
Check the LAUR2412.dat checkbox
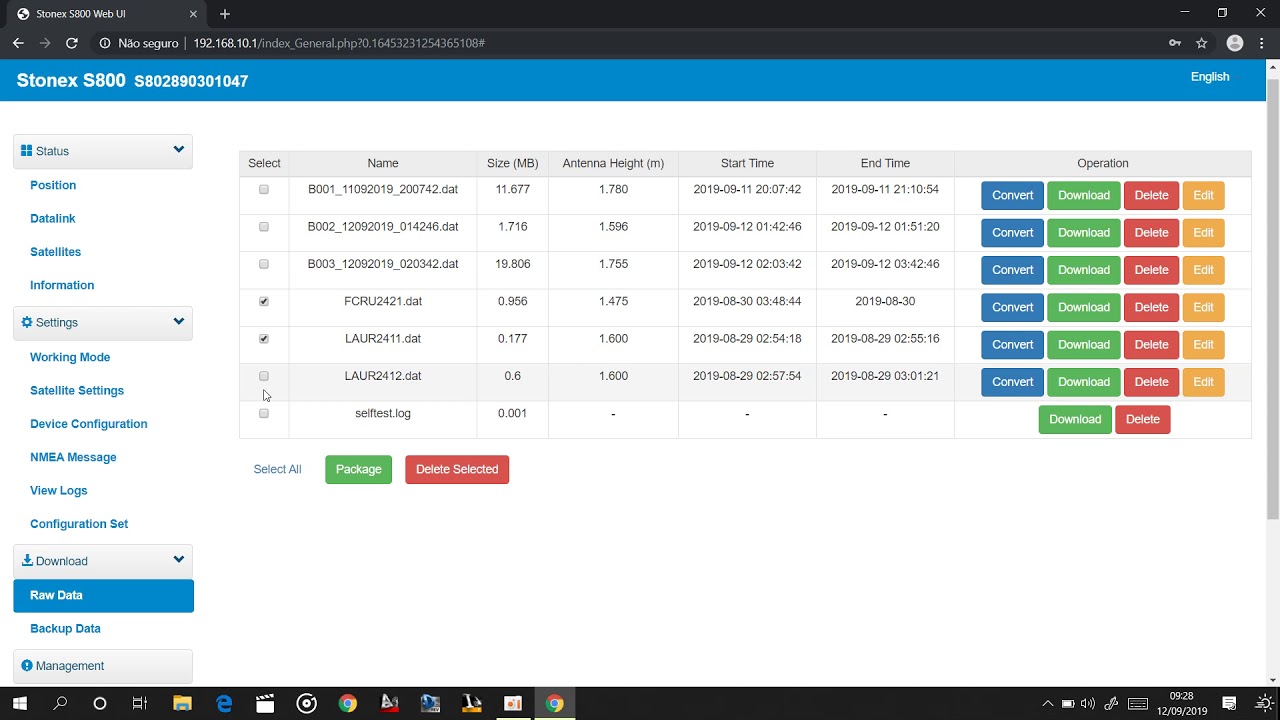(x=264, y=376)
